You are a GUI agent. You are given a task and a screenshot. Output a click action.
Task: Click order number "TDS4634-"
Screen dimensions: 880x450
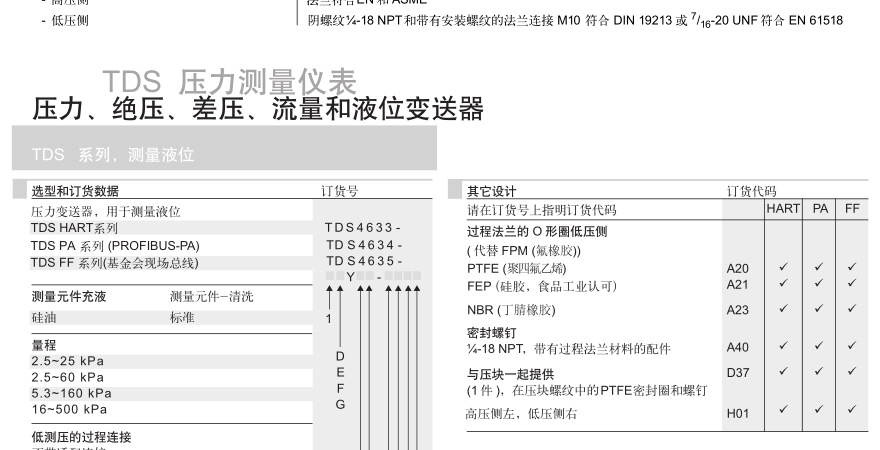click(364, 245)
